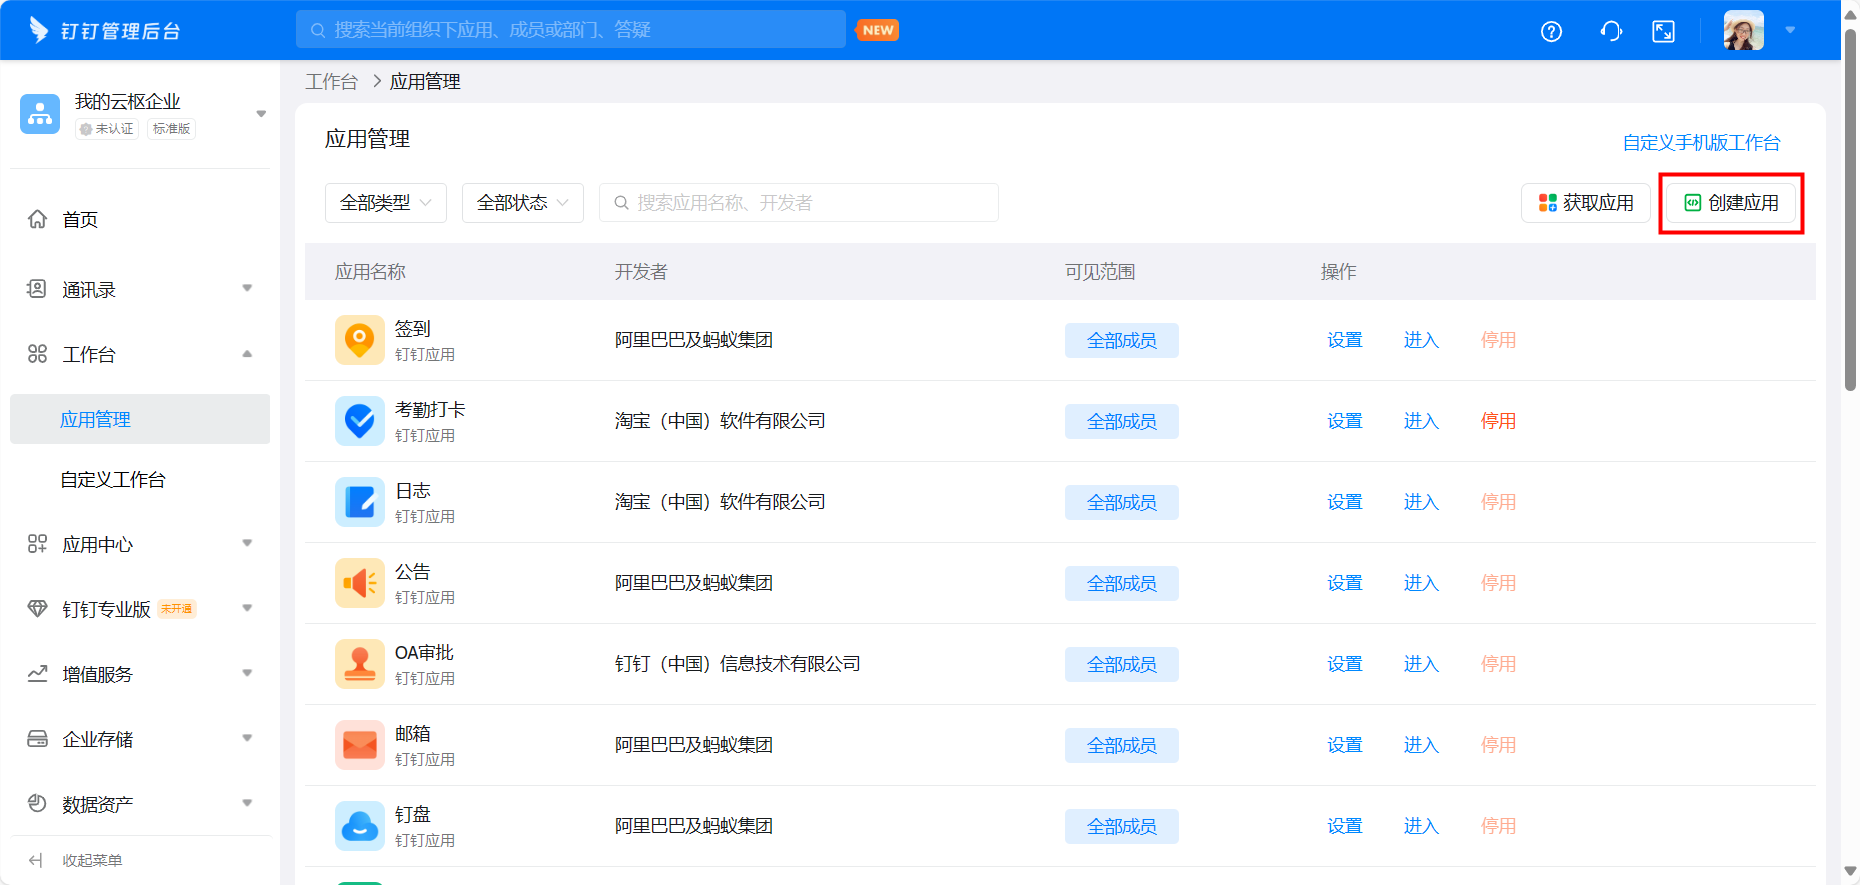Open the customer service headset icon
The height and width of the screenshot is (885, 1860).
1611,31
